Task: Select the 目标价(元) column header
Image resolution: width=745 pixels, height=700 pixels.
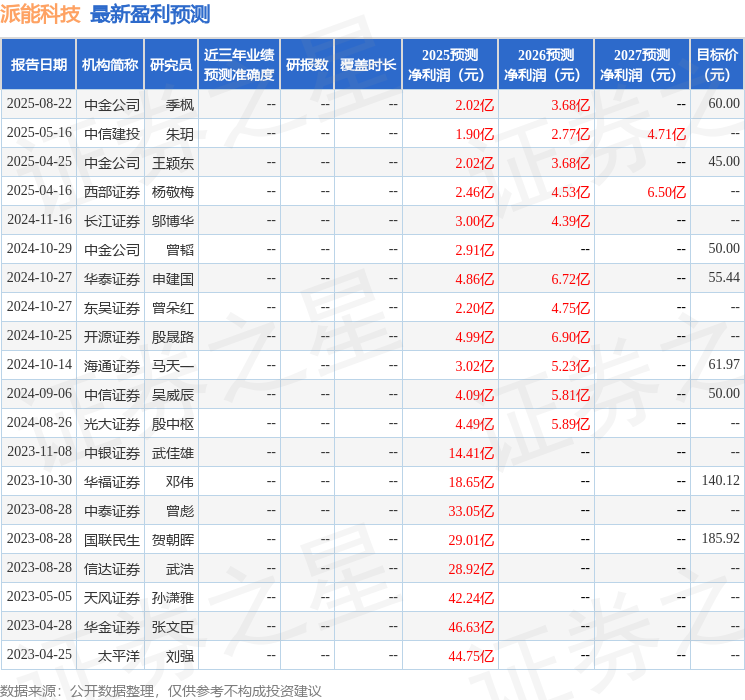Action: (717, 65)
